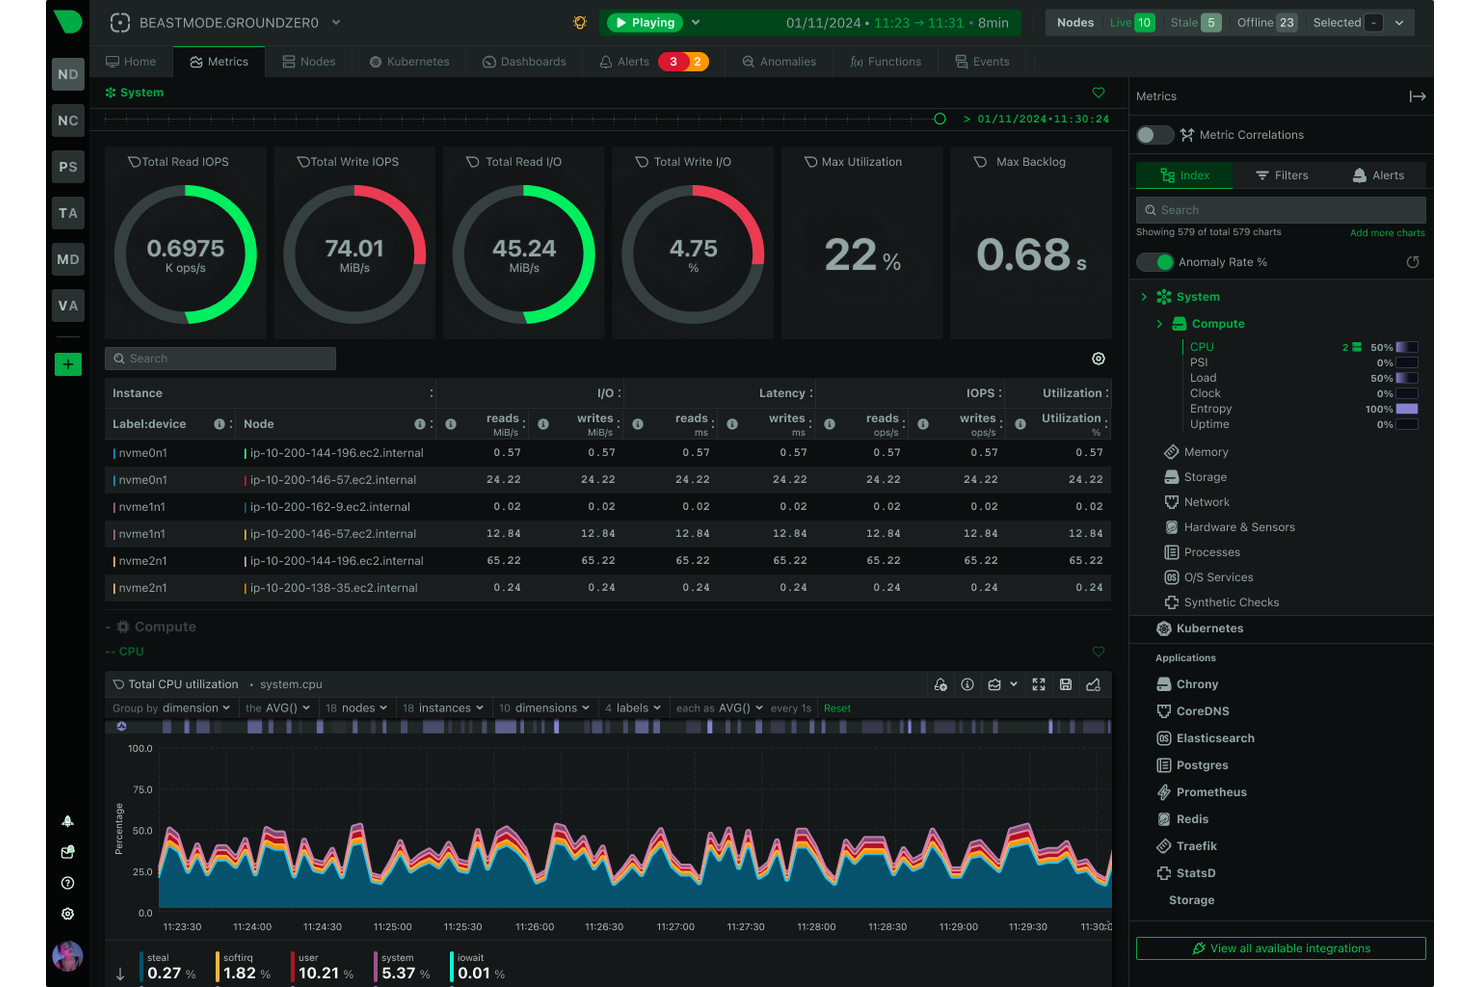Click View all available integrations
The height and width of the screenshot is (987, 1480).
(x=1280, y=948)
